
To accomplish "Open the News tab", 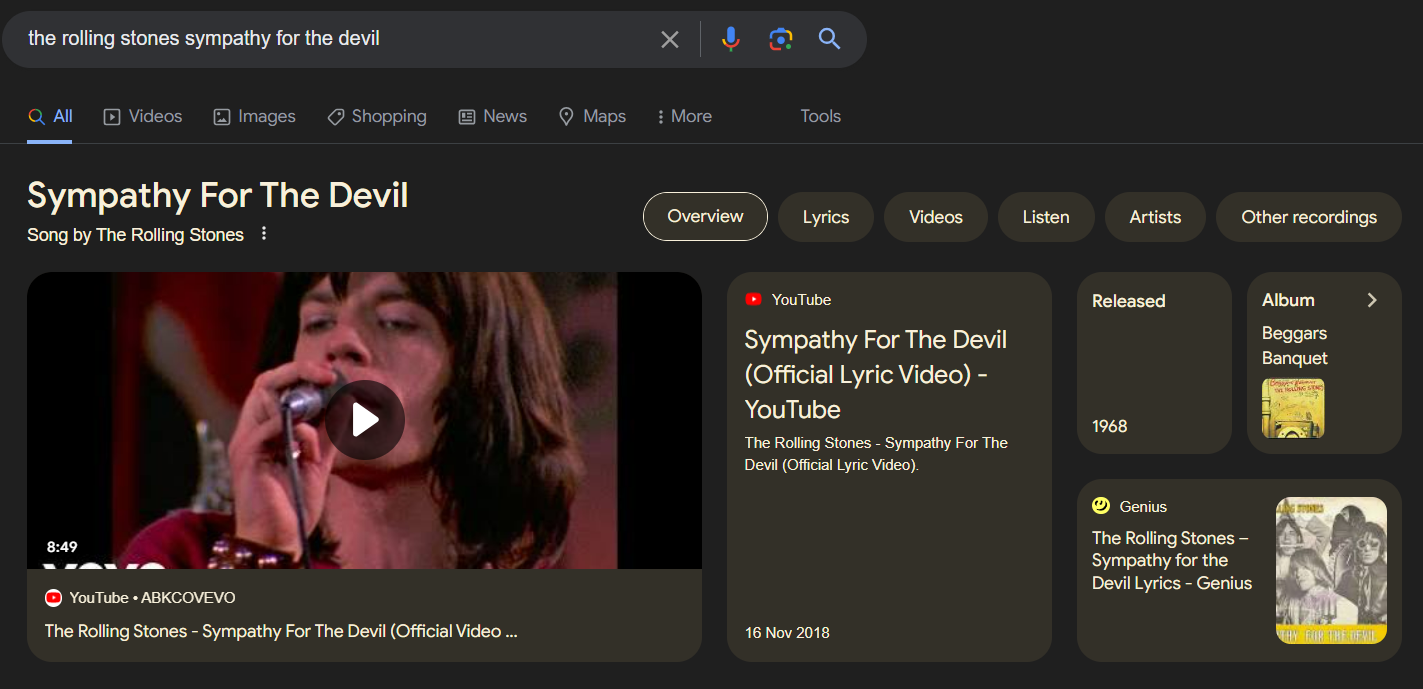I will (492, 116).
